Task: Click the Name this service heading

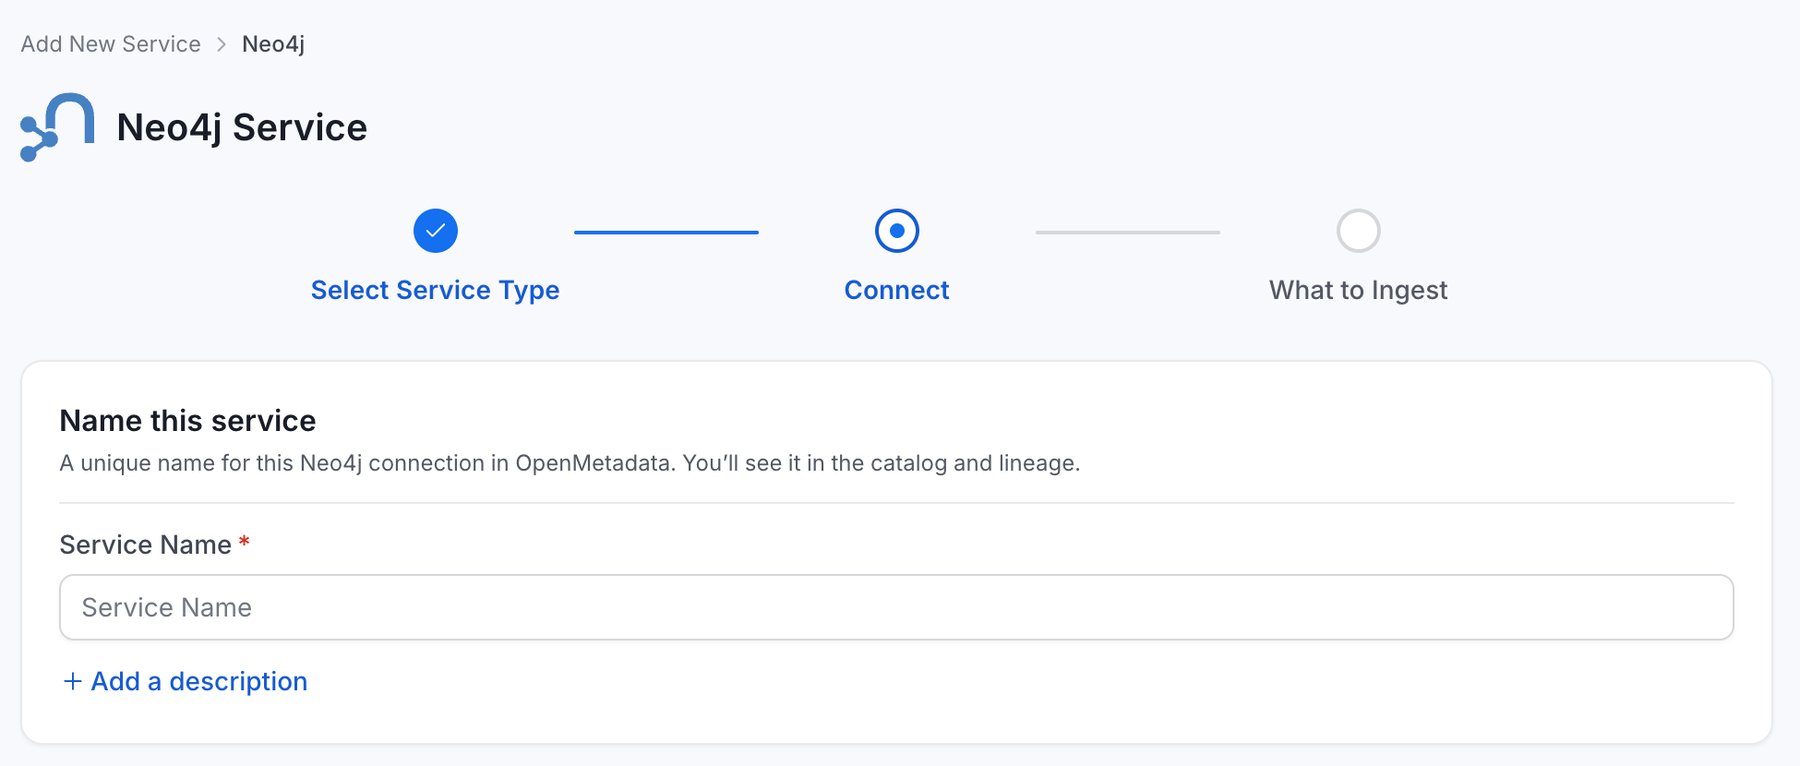Action: (188, 421)
